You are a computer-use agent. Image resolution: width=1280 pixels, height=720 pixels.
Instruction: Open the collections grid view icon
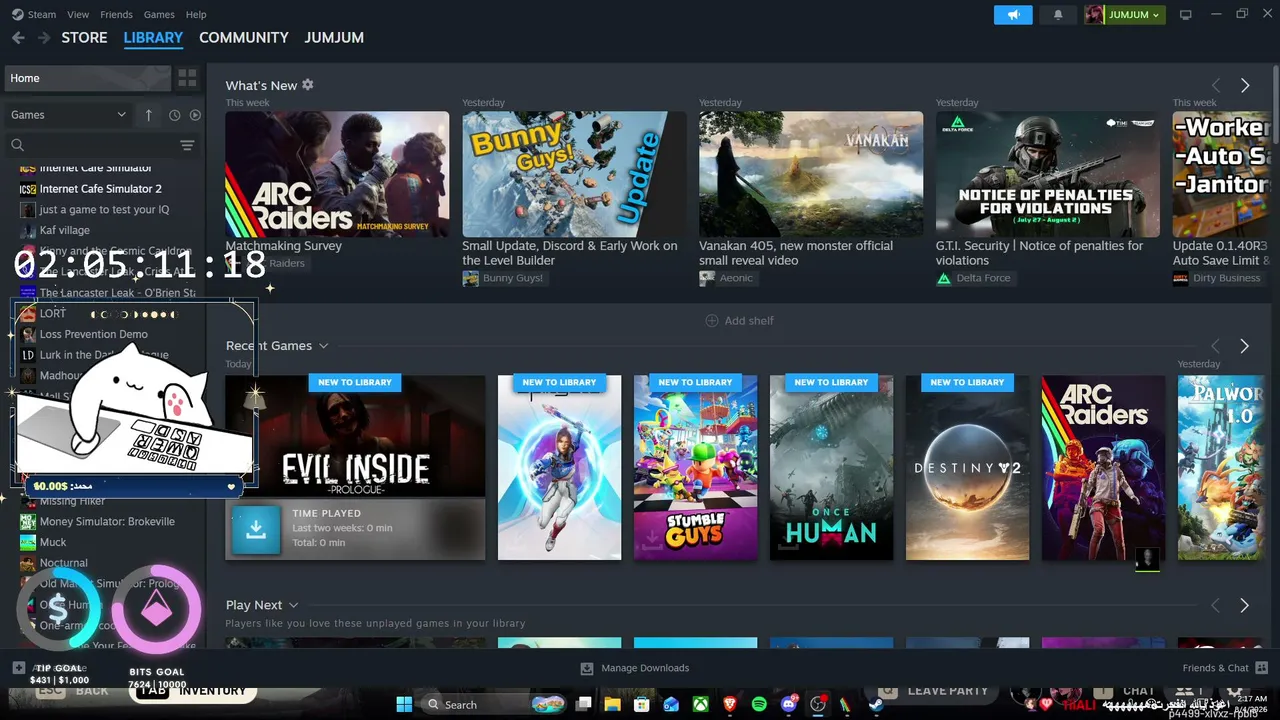coord(187,78)
